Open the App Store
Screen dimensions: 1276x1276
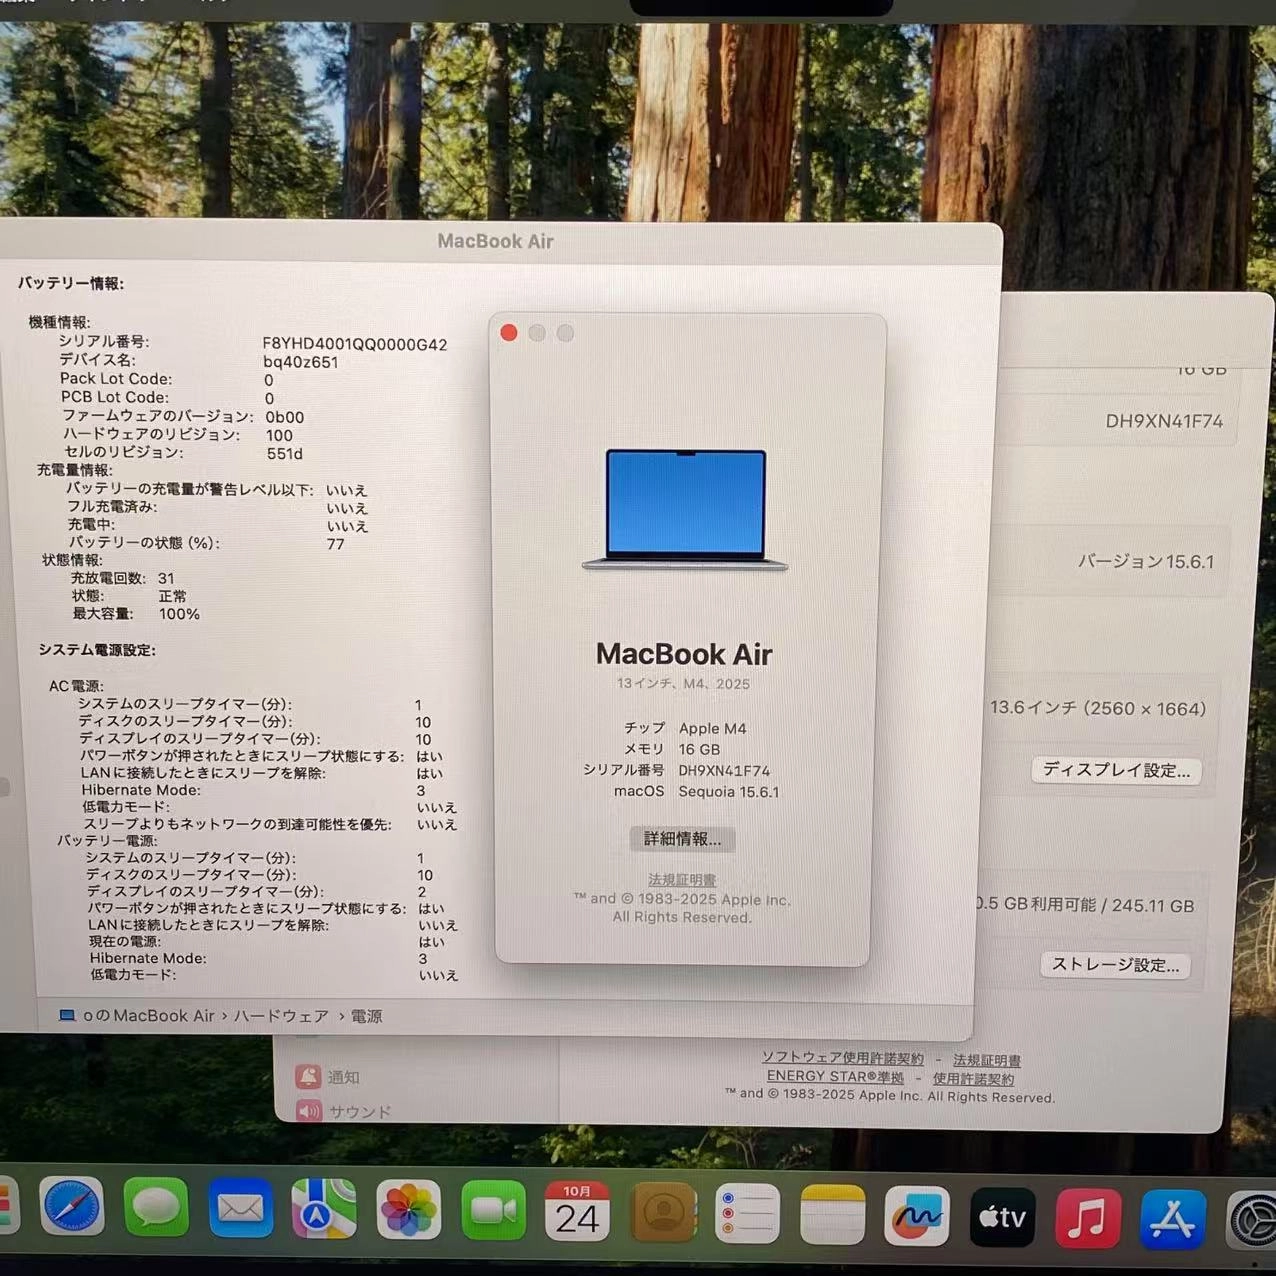coord(1171,1218)
